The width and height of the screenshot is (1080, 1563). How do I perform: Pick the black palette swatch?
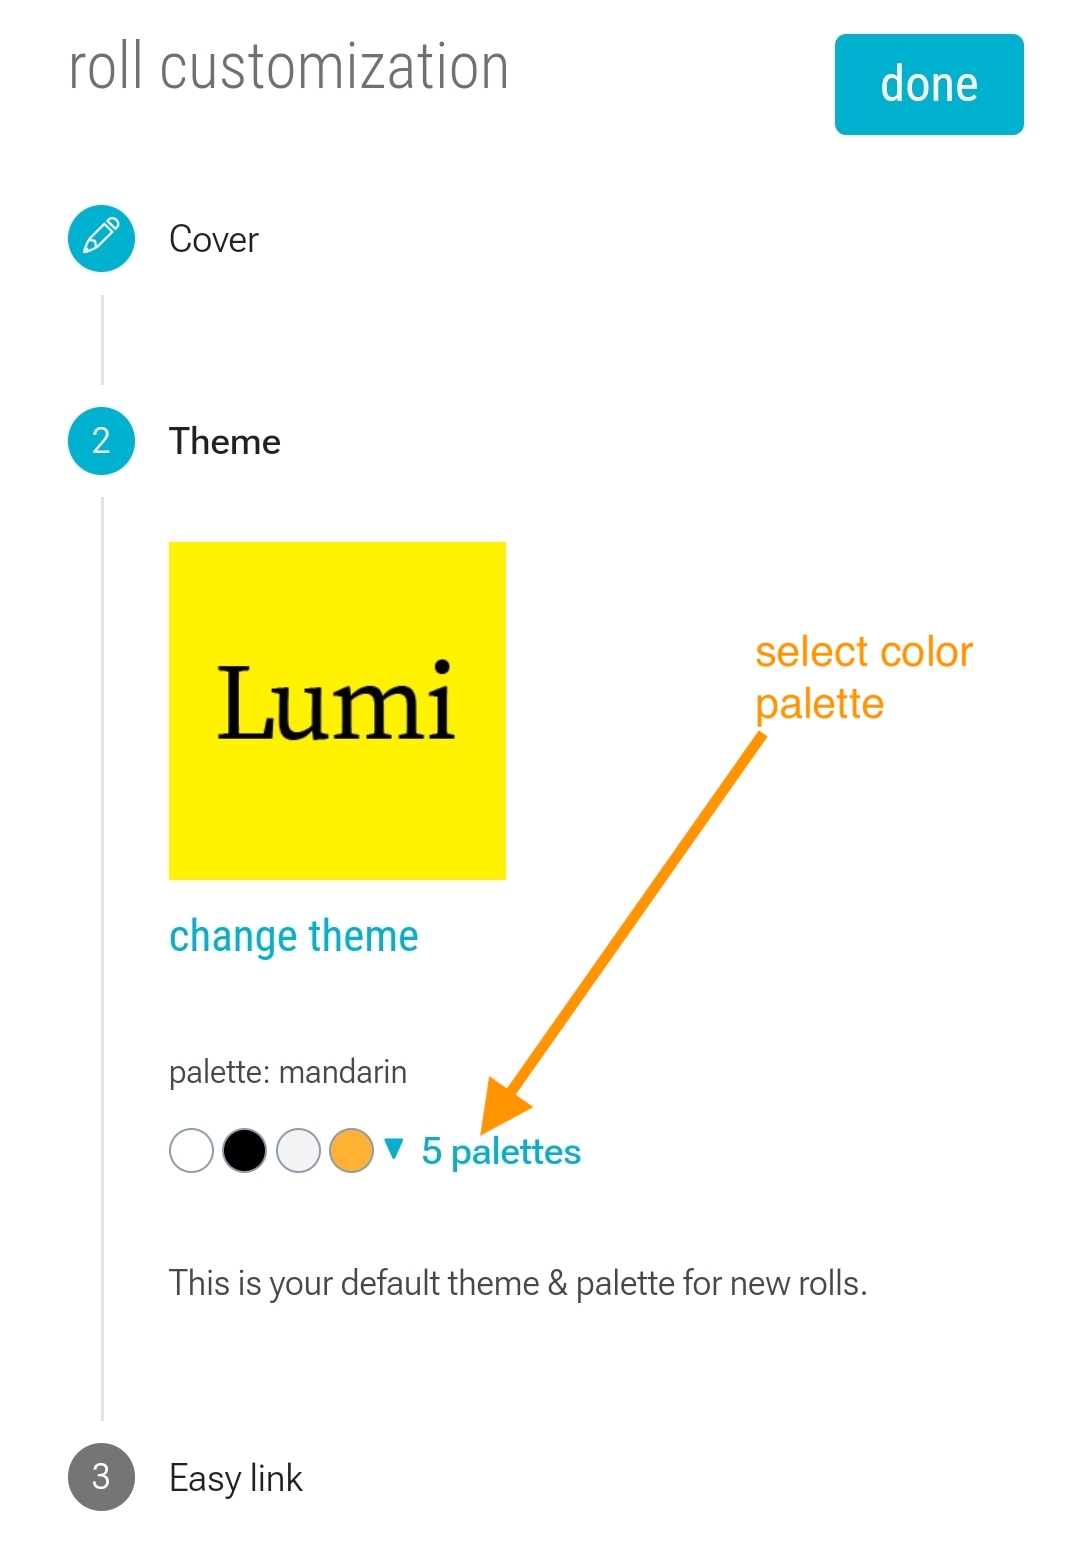[x=244, y=1150]
